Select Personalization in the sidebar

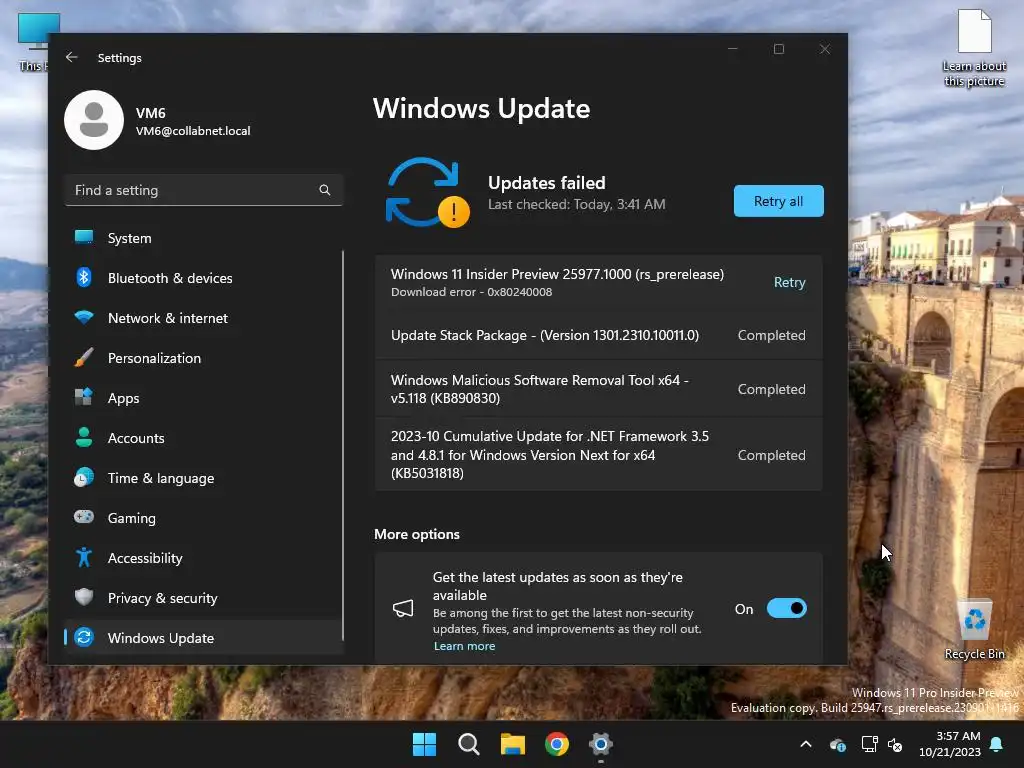tap(204, 358)
